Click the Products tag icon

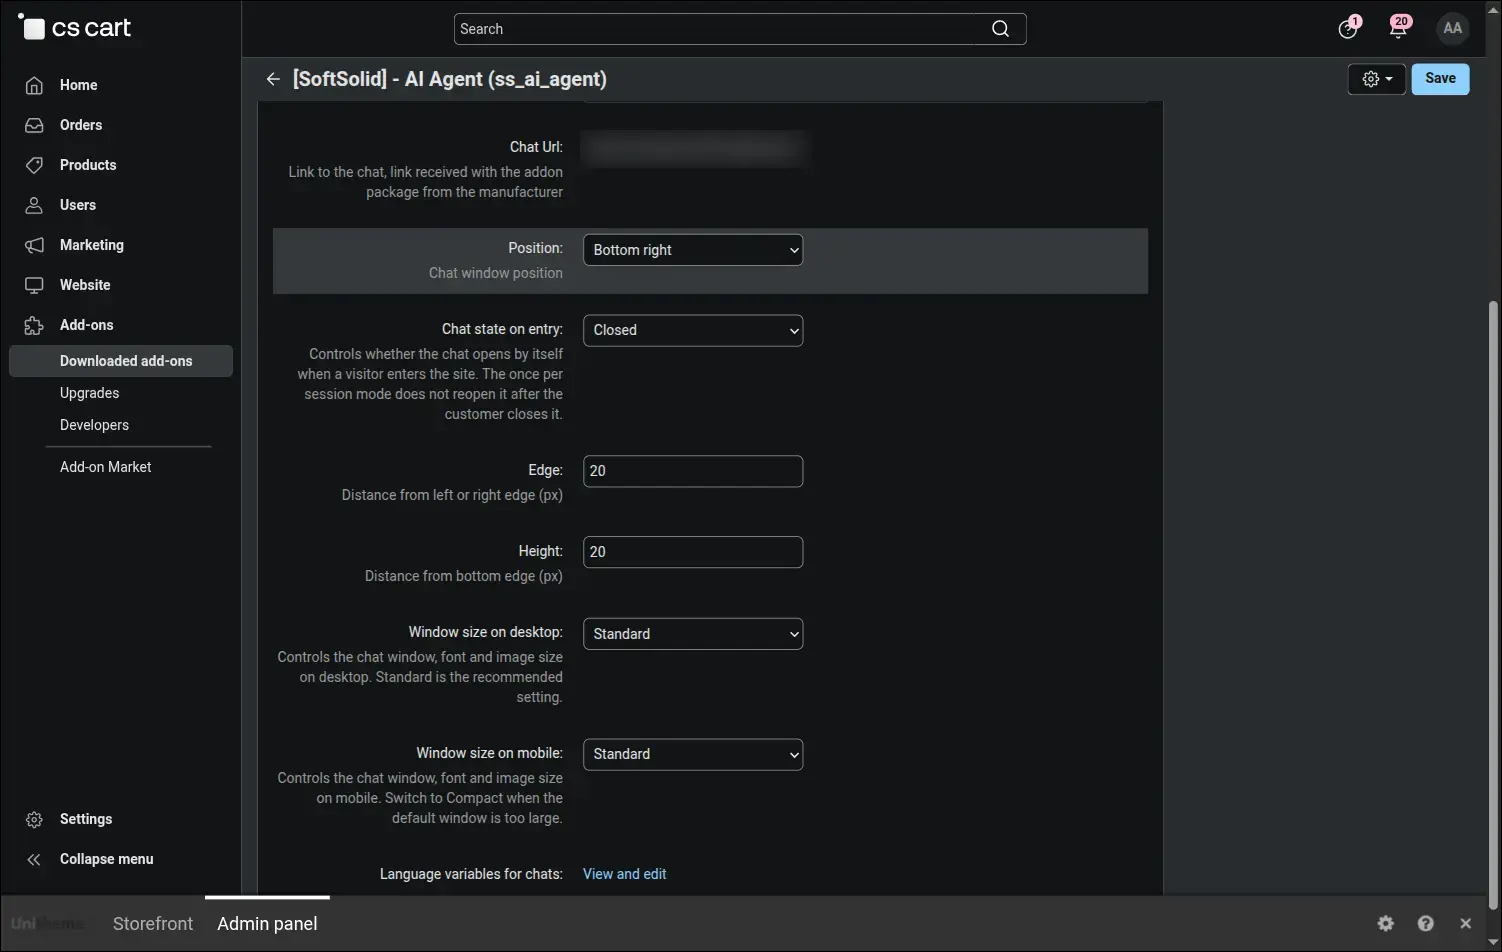[x=34, y=165]
